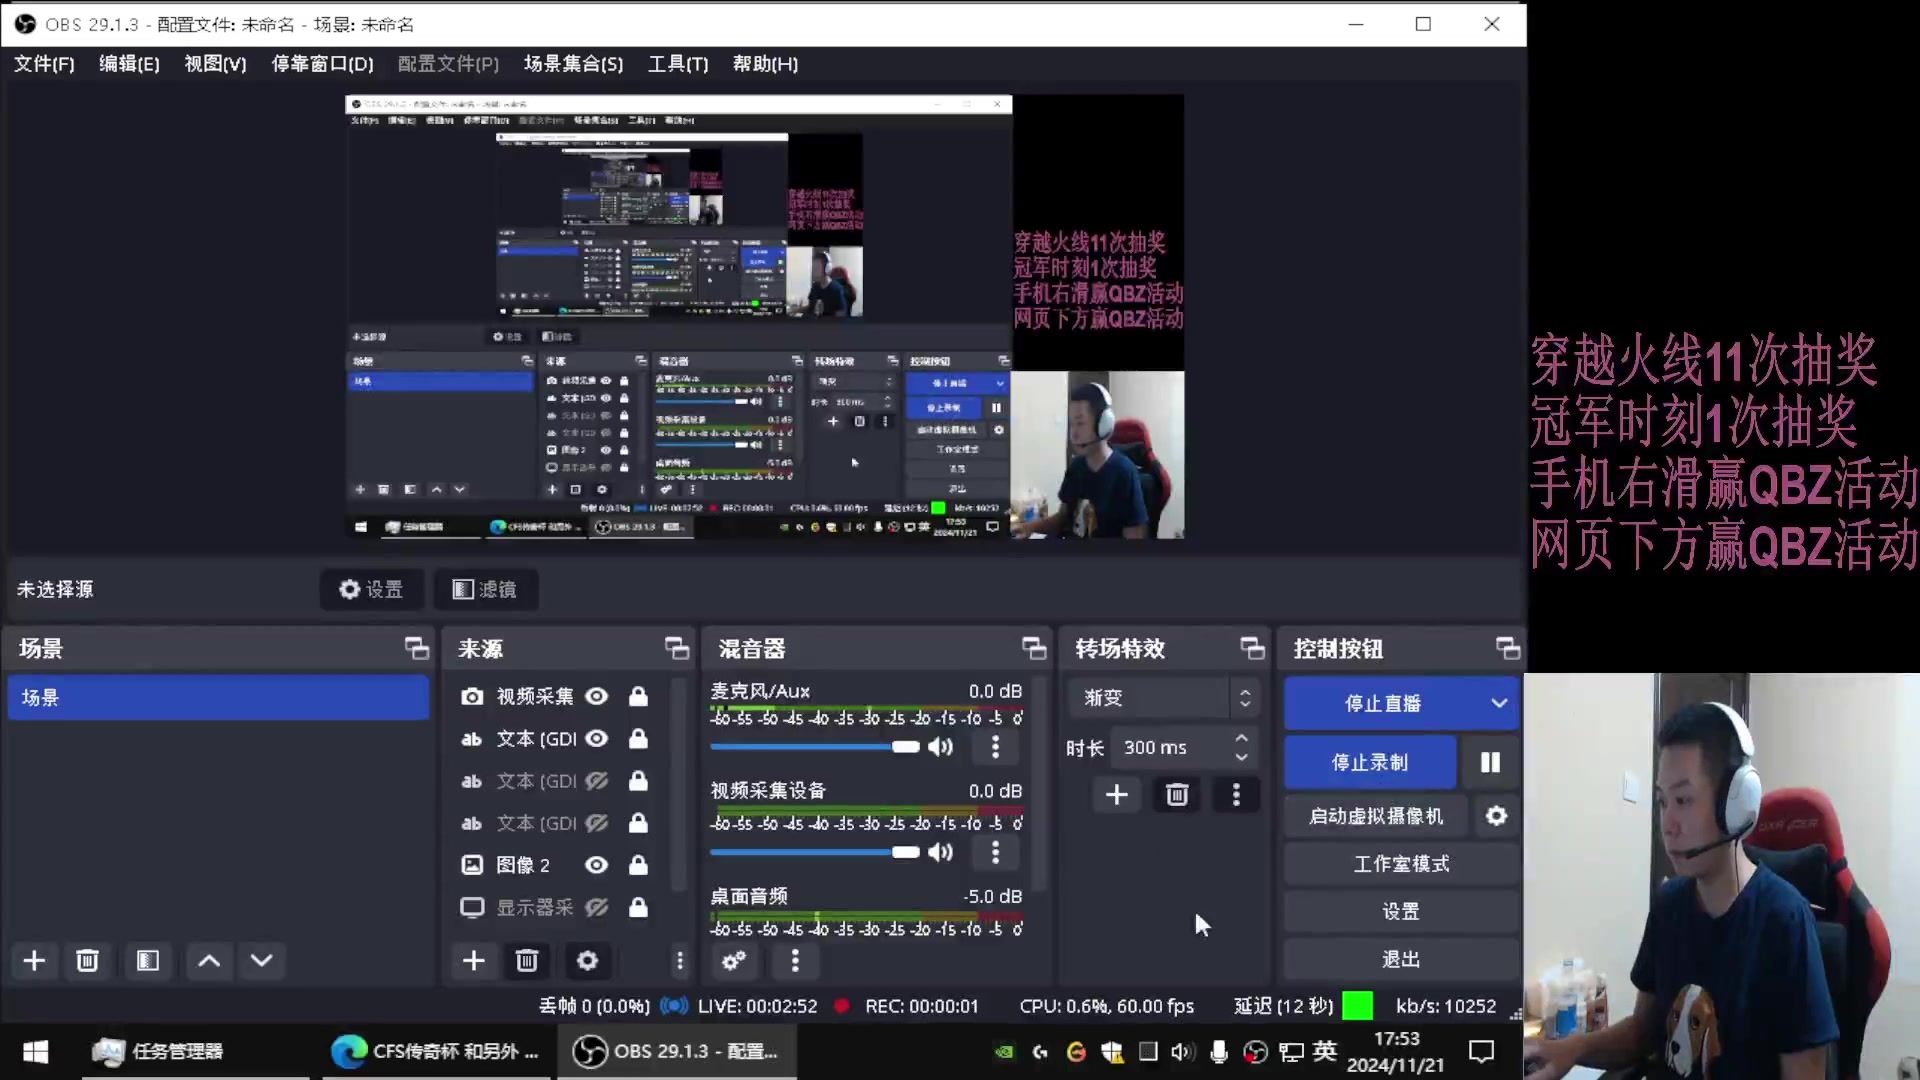Open the 编辑(E) menu
Viewport: 1920px width, 1080px height.
(129, 64)
